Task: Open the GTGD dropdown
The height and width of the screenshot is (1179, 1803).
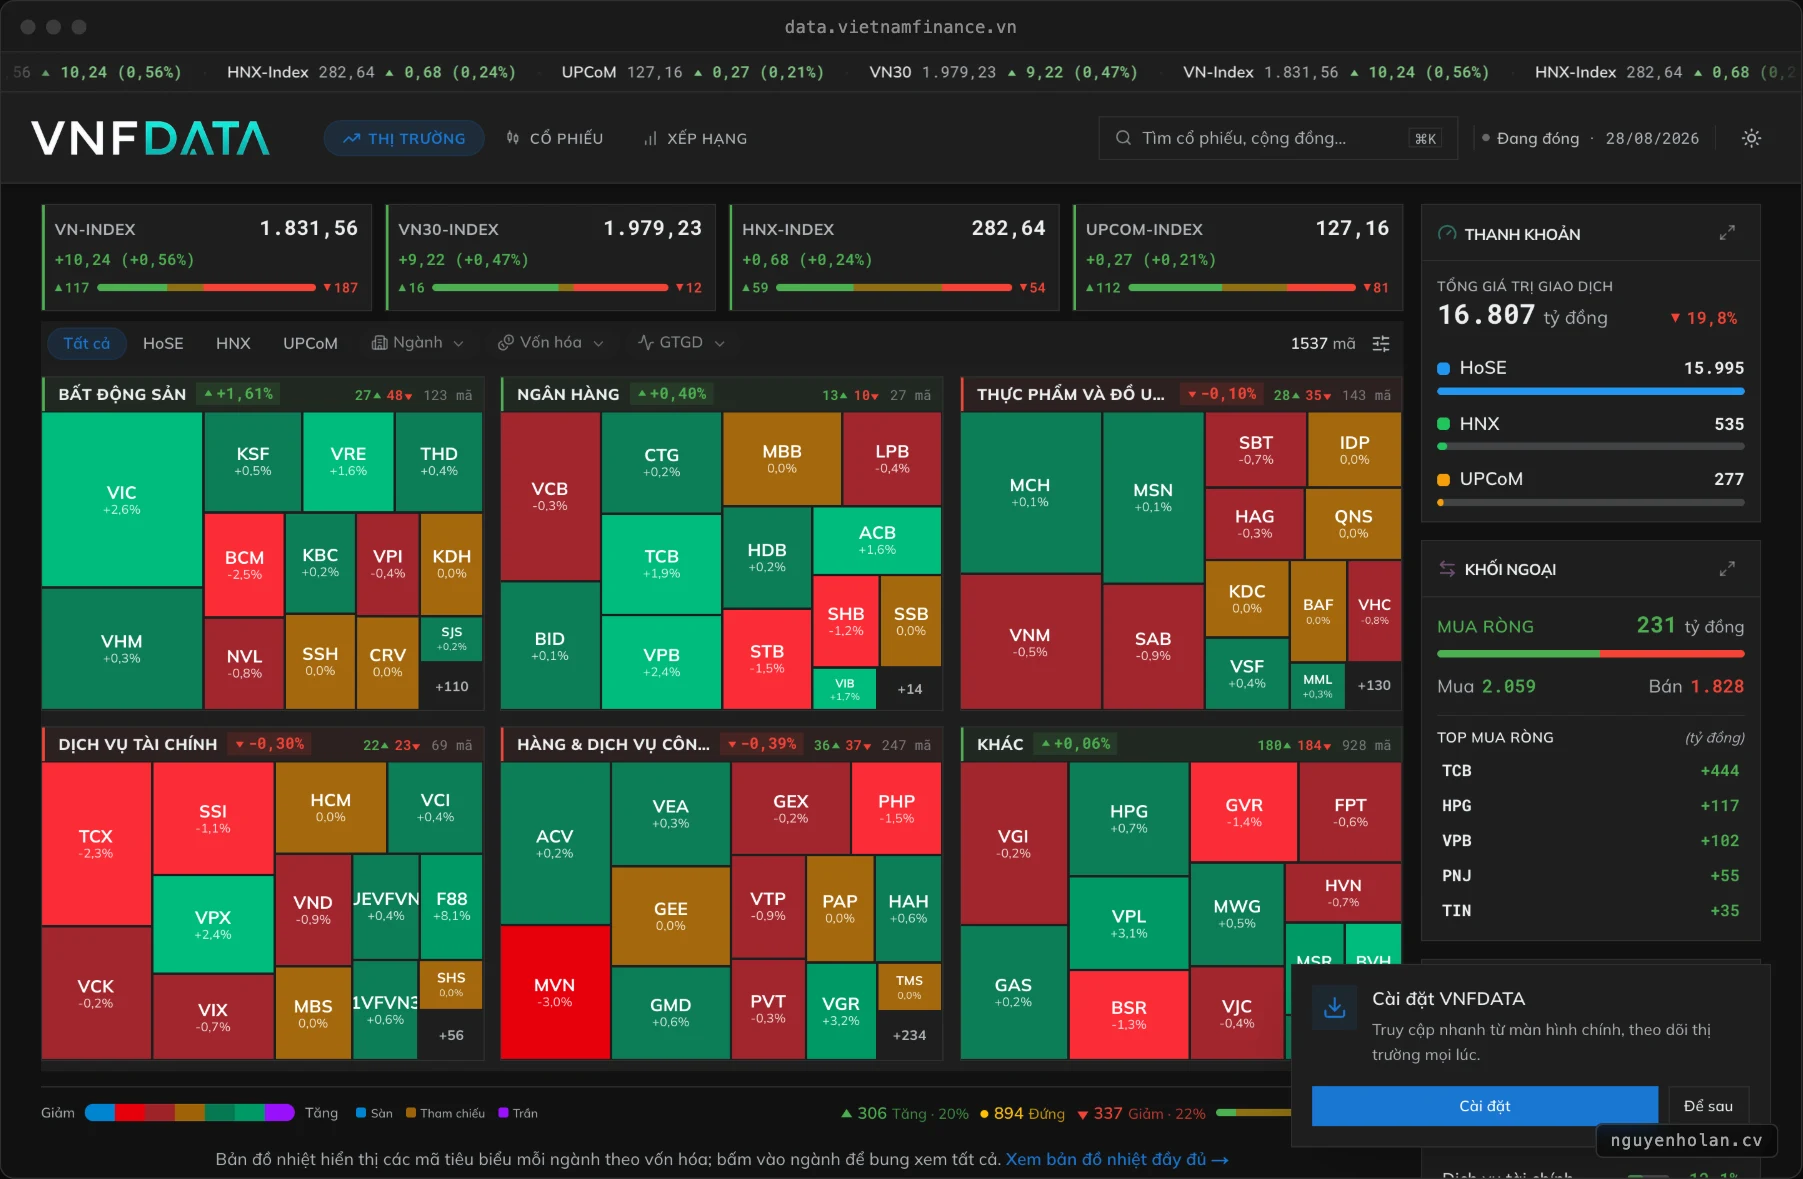Action: click(681, 343)
